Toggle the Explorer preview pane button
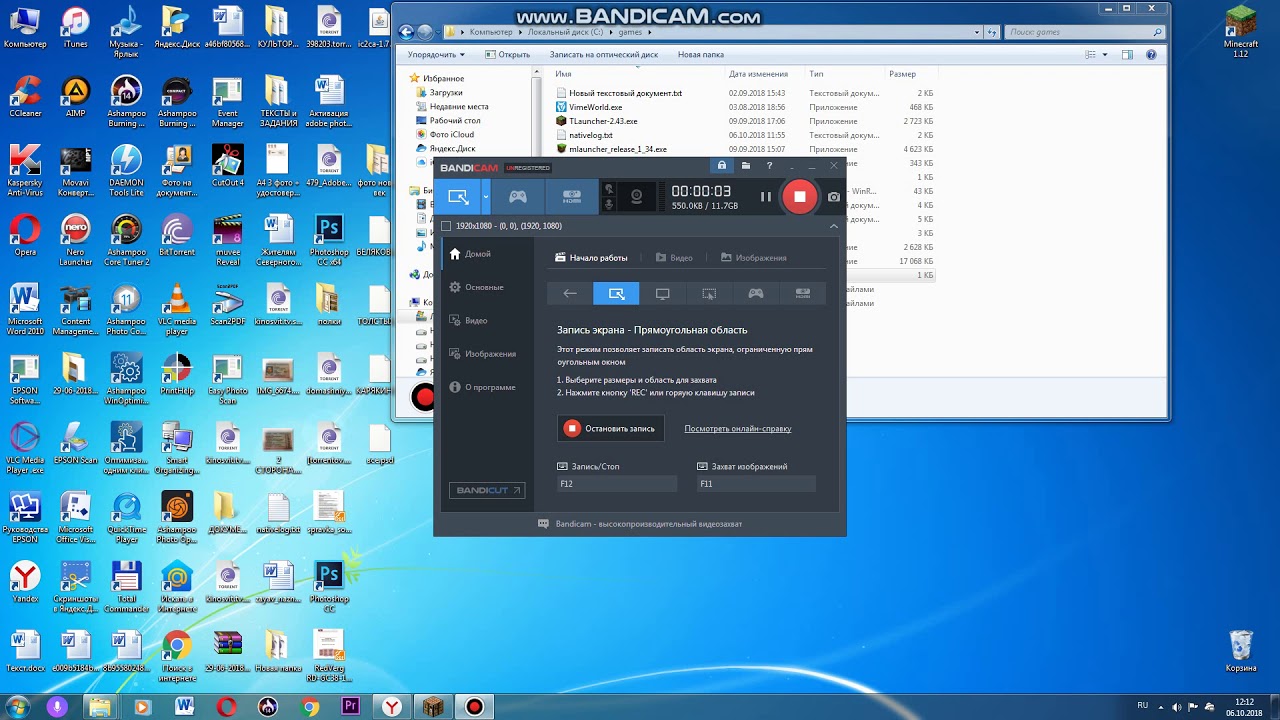This screenshot has height=720, width=1280. pos(1127,55)
